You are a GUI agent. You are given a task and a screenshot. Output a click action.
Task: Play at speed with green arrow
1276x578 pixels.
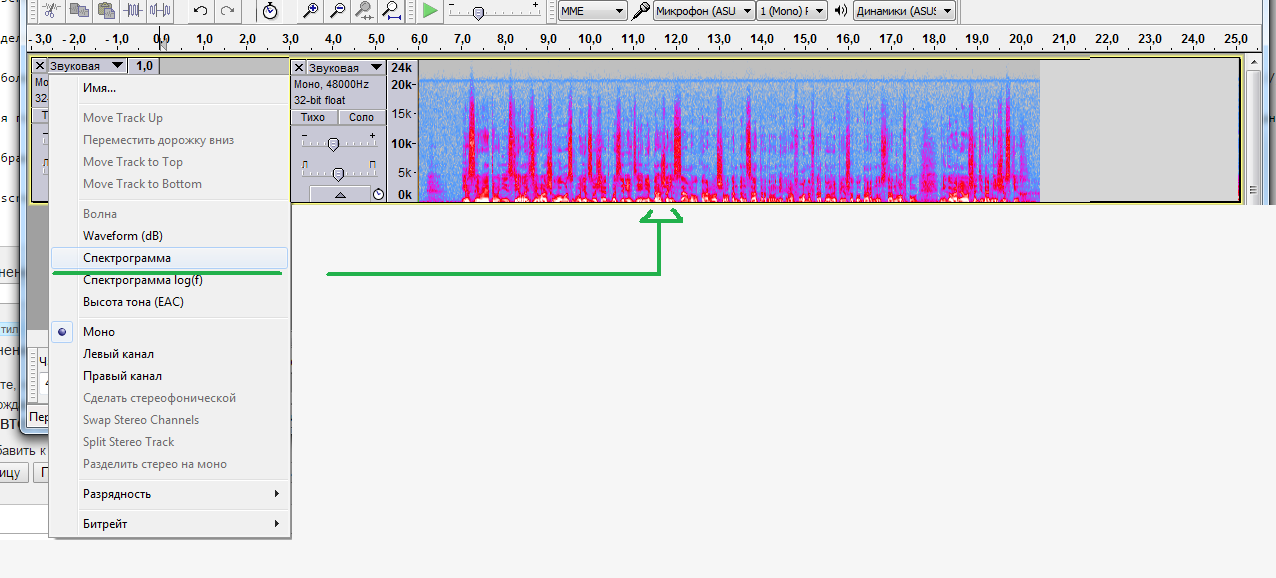pos(430,11)
